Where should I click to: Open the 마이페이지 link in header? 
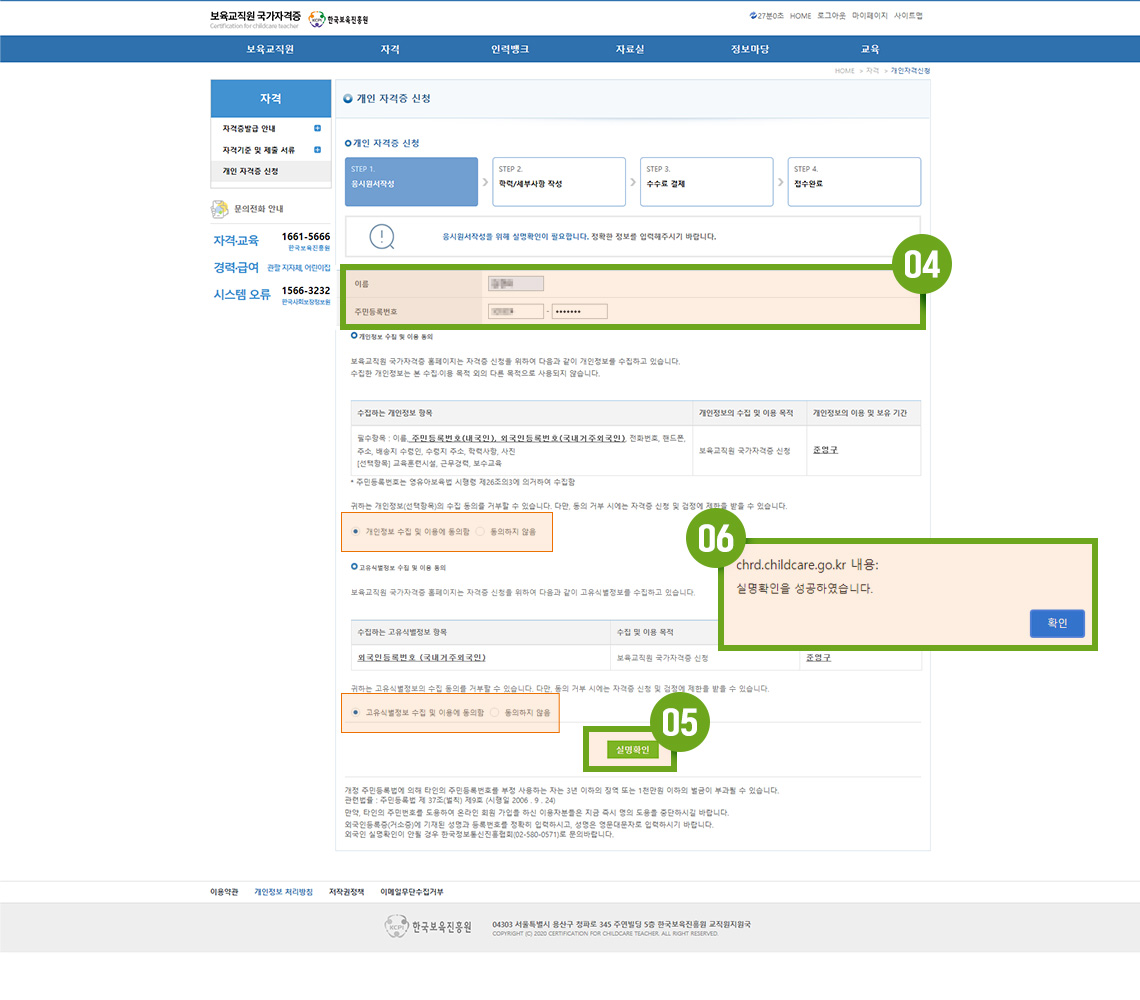pos(869,16)
